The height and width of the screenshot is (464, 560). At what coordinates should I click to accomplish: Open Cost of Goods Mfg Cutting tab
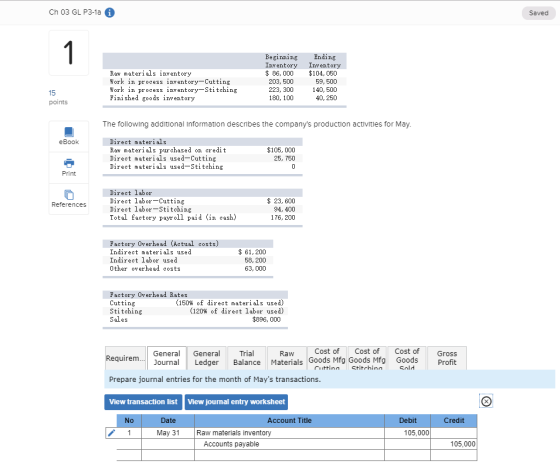tap(327, 358)
